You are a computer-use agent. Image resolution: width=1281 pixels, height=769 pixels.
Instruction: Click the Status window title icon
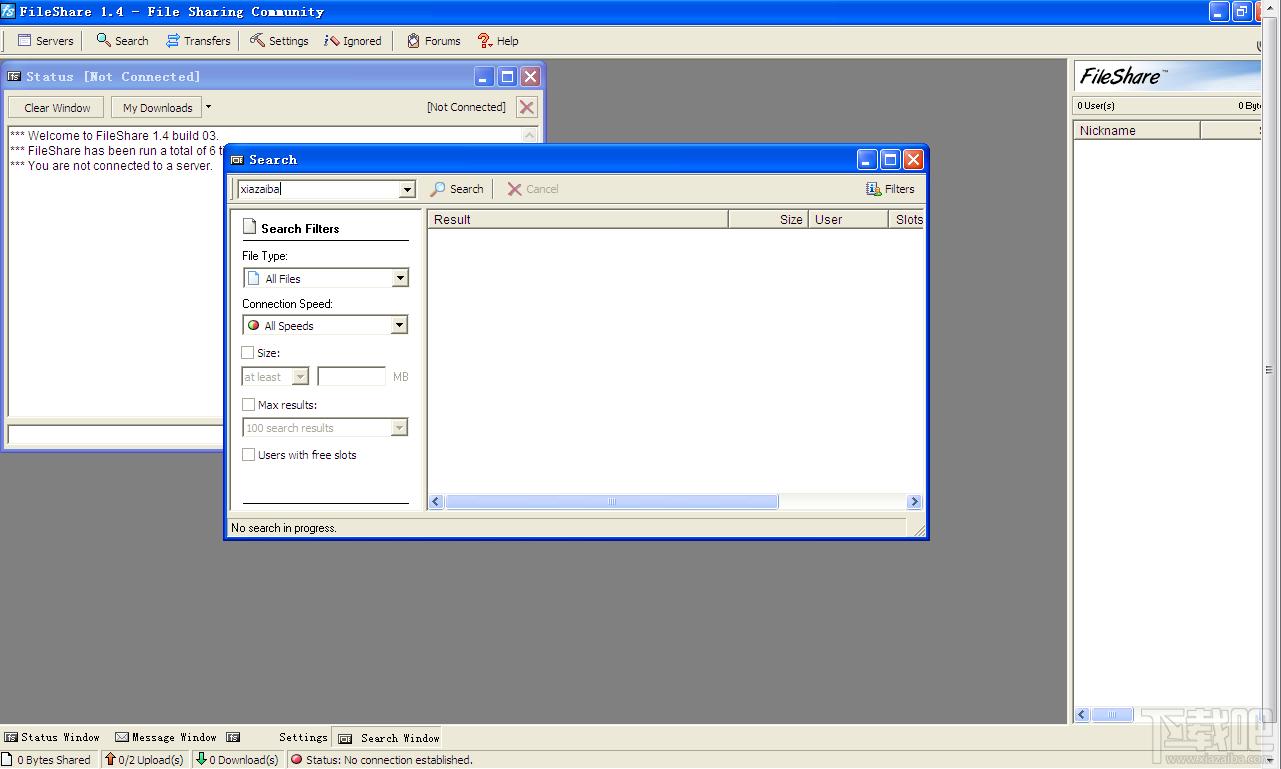click(x=14, y=77)
